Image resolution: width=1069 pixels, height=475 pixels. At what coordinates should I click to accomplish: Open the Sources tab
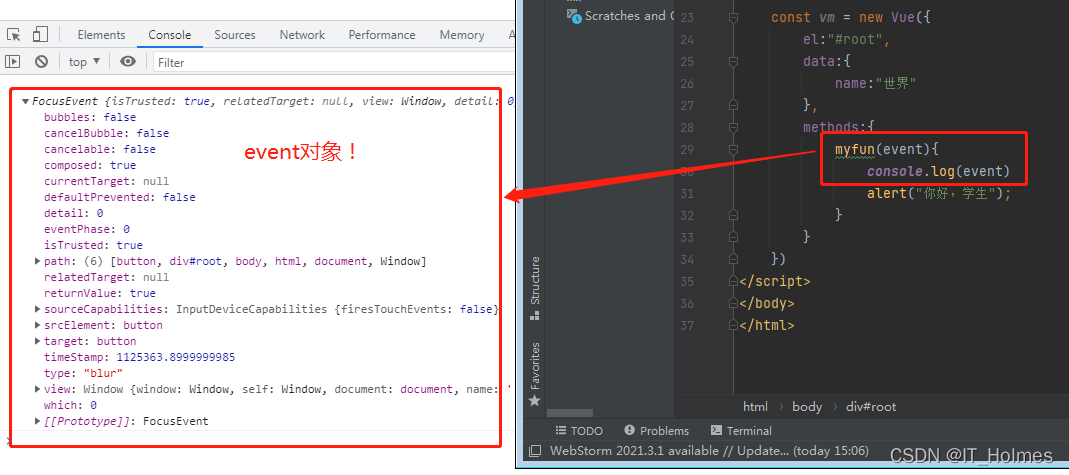[x=235, y=35]
